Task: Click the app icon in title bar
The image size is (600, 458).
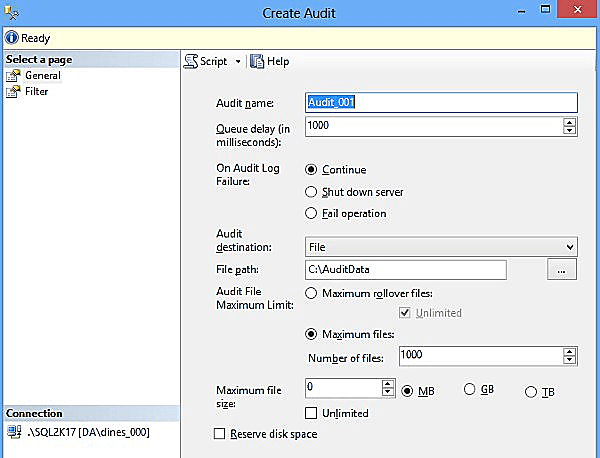Action: click(x=11, y=13)
